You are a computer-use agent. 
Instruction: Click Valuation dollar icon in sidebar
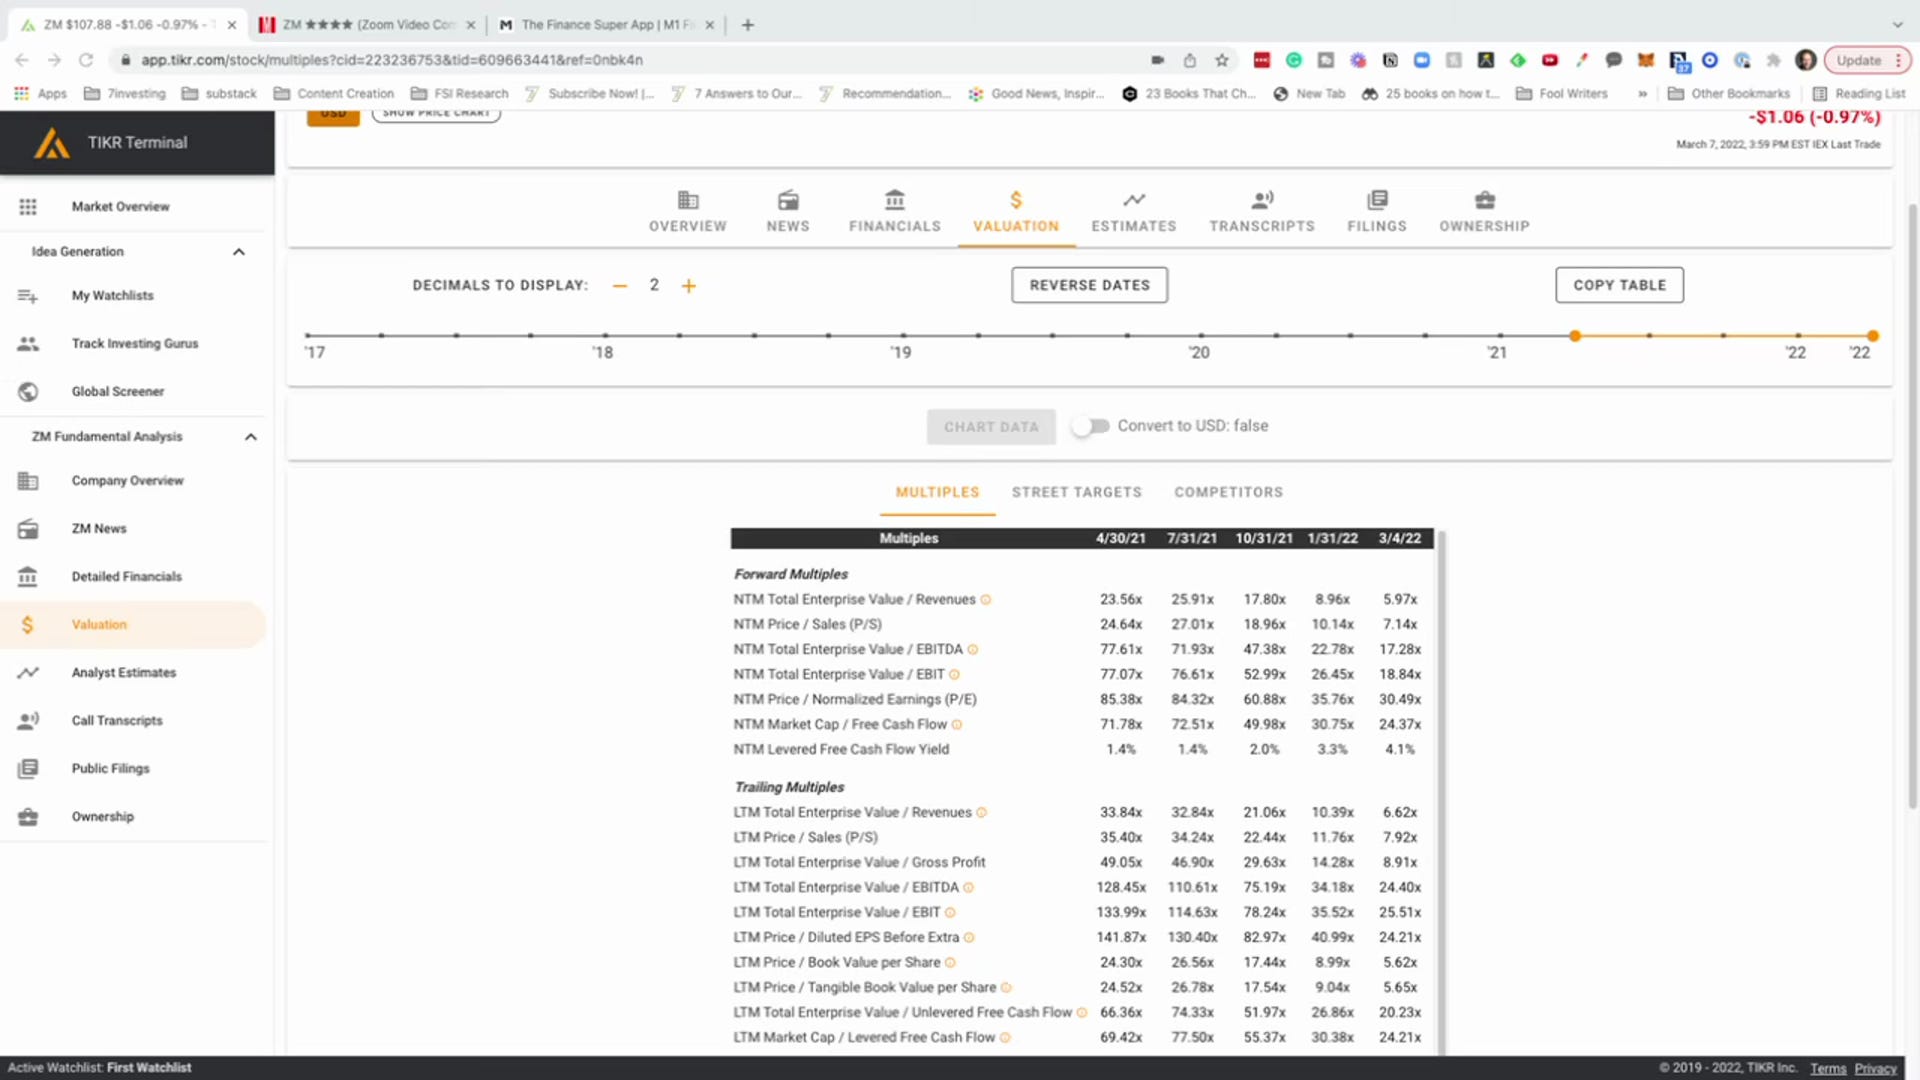[28, 625]
